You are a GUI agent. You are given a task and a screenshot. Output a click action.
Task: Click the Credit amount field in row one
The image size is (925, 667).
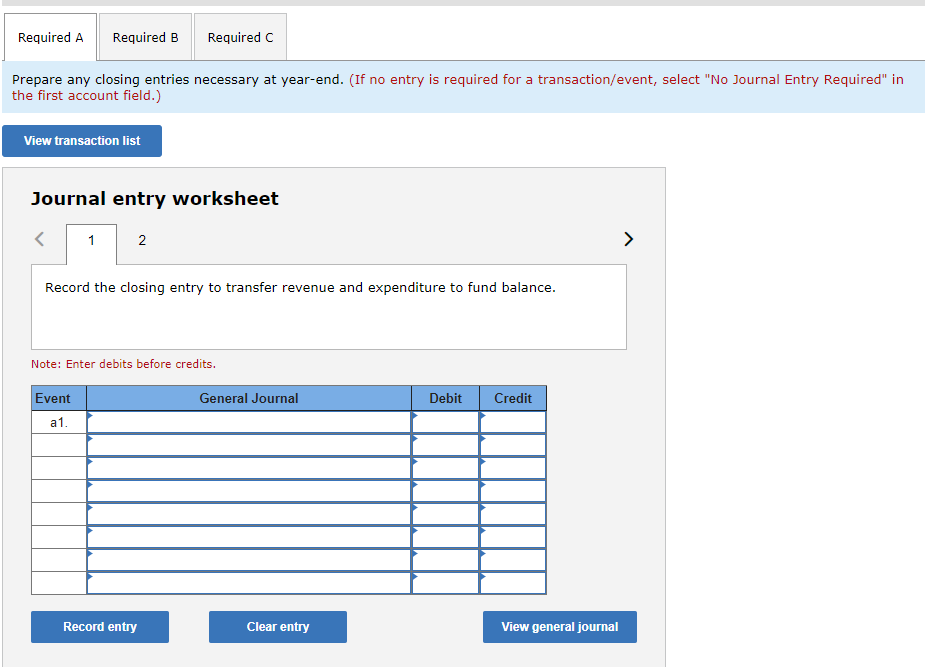point(512,421)
